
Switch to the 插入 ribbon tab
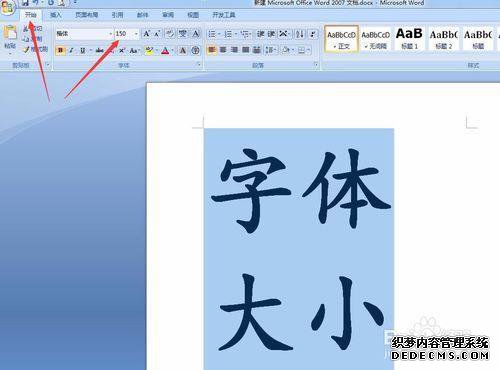pyautogui.click(x=56, y=15)
